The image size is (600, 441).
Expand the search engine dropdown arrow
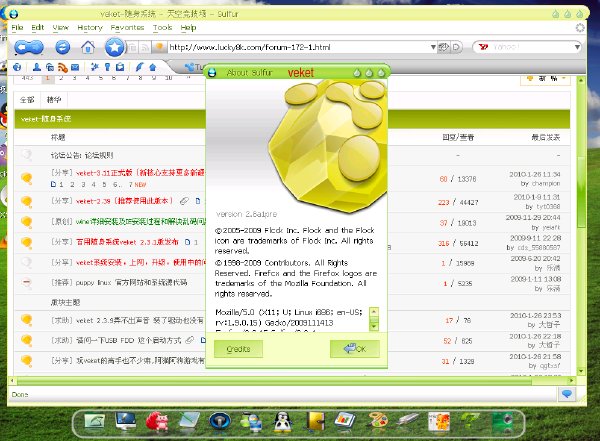click(577, 47)
